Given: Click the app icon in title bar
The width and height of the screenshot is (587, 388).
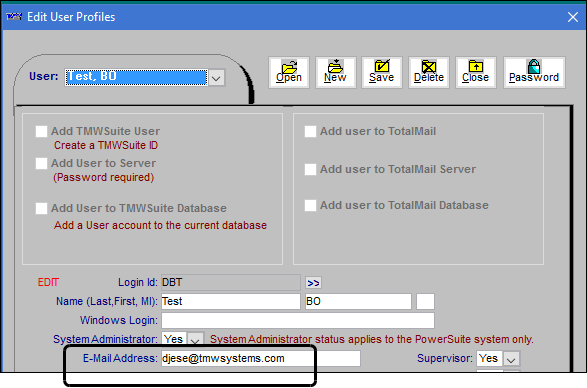Looking at the screenshot, I should (x=14, y=16).
